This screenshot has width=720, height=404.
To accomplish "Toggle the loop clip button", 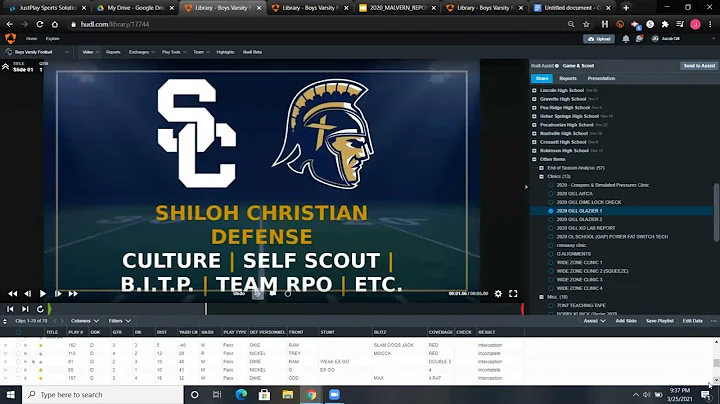I will pyautogui.click(x=40, y=309).
